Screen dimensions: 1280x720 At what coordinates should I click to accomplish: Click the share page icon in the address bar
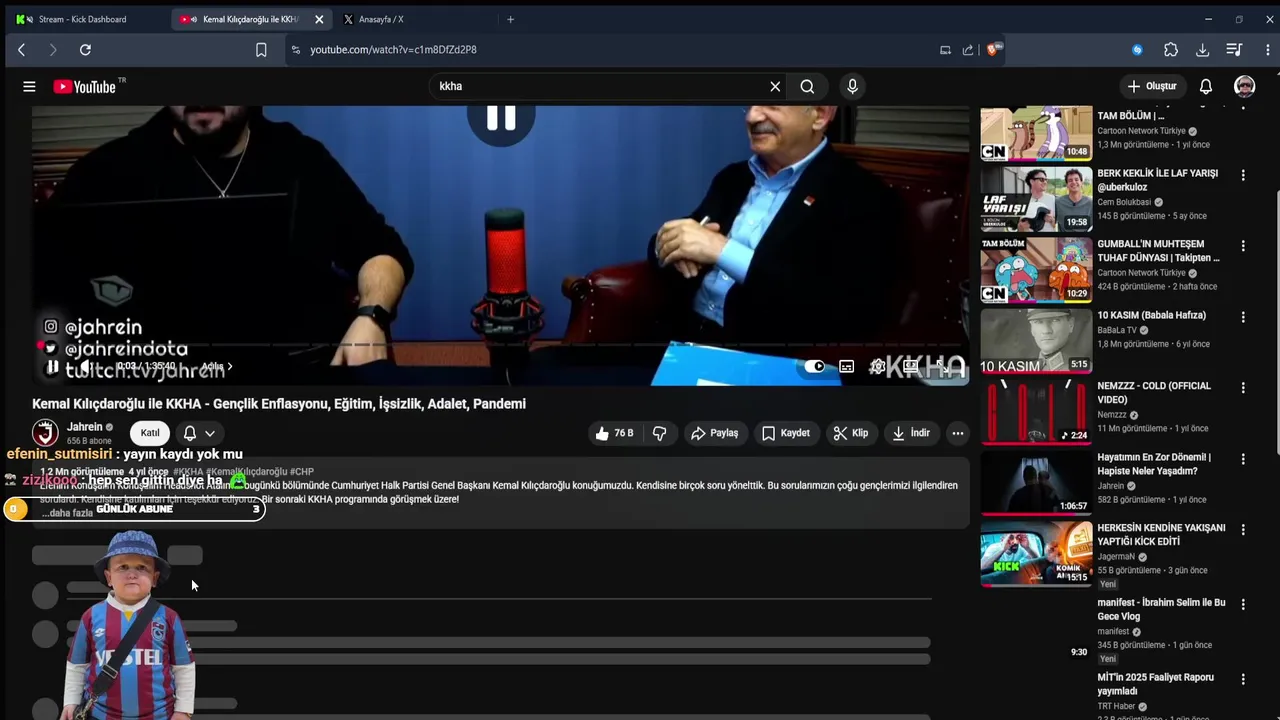(968, 50)
